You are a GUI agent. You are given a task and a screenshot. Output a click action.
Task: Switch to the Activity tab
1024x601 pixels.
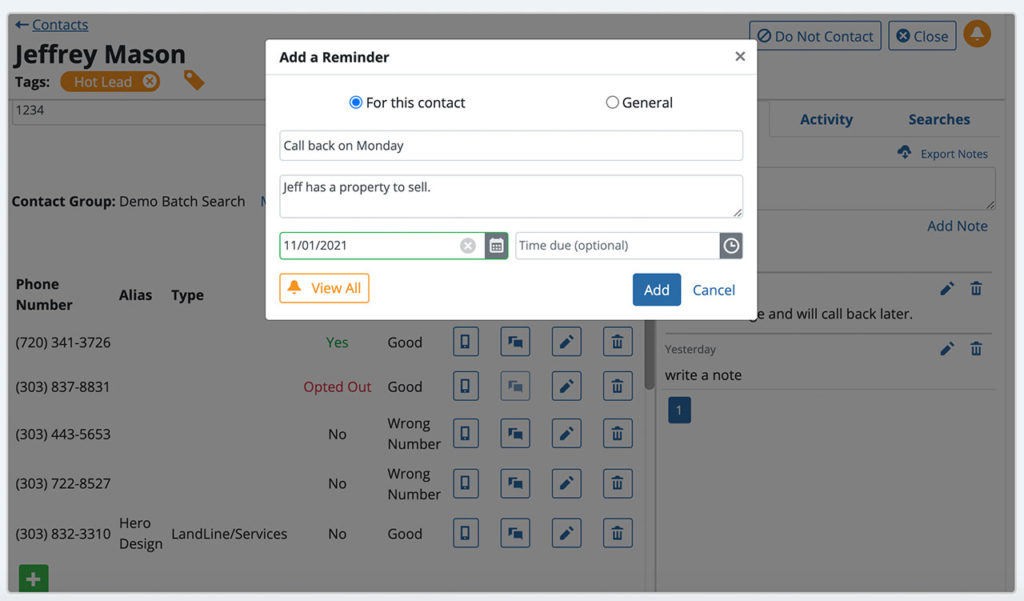(826, 119)
